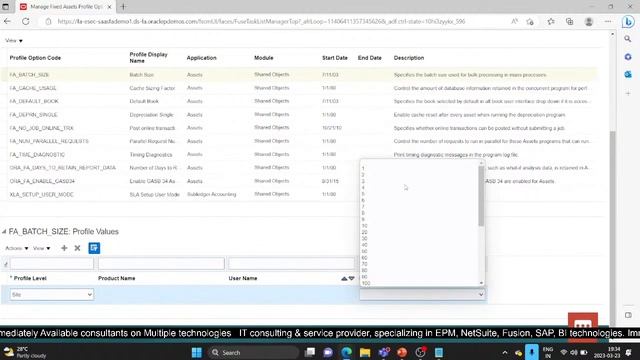Show hidden system tray icons
This screenshot has width=640, height=360.
click(x=505, y=353)
